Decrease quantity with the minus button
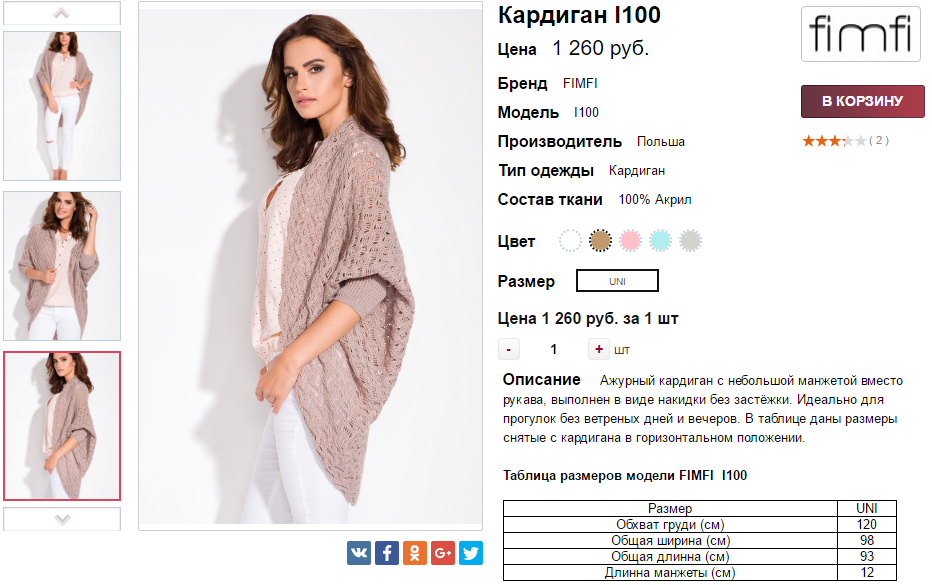The width and height of the screenshot is (932, 585). pos(509,350)
